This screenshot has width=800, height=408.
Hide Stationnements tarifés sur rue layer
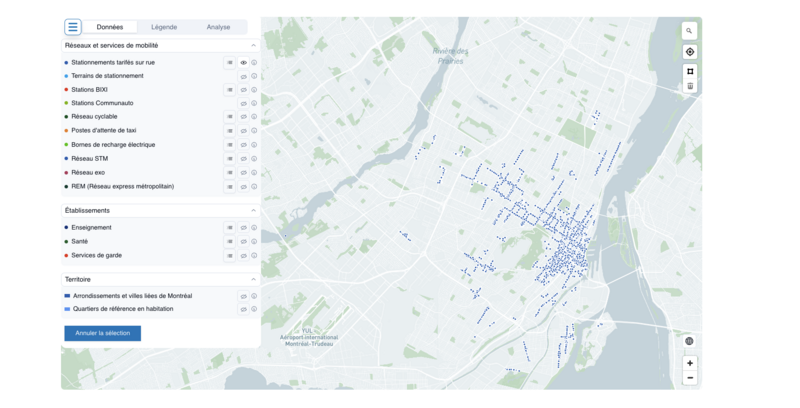(x=243, y=63)
